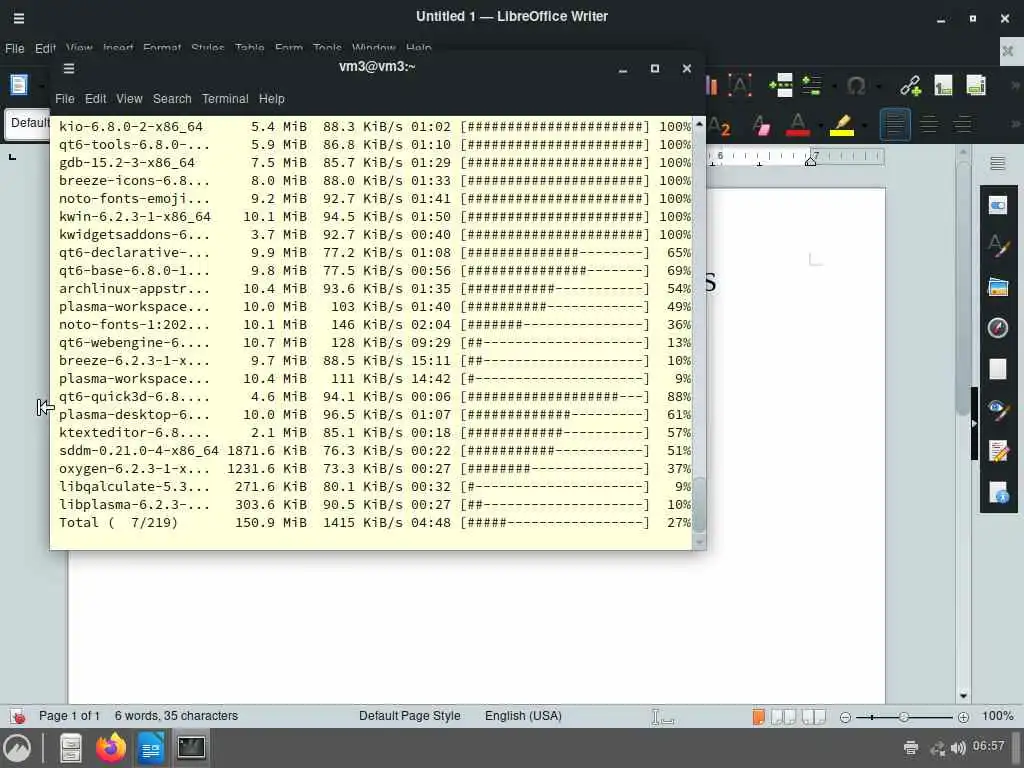
Task: Expand the hidden formatting toolbar items chevron
Action: click(x=1016, y=124)
